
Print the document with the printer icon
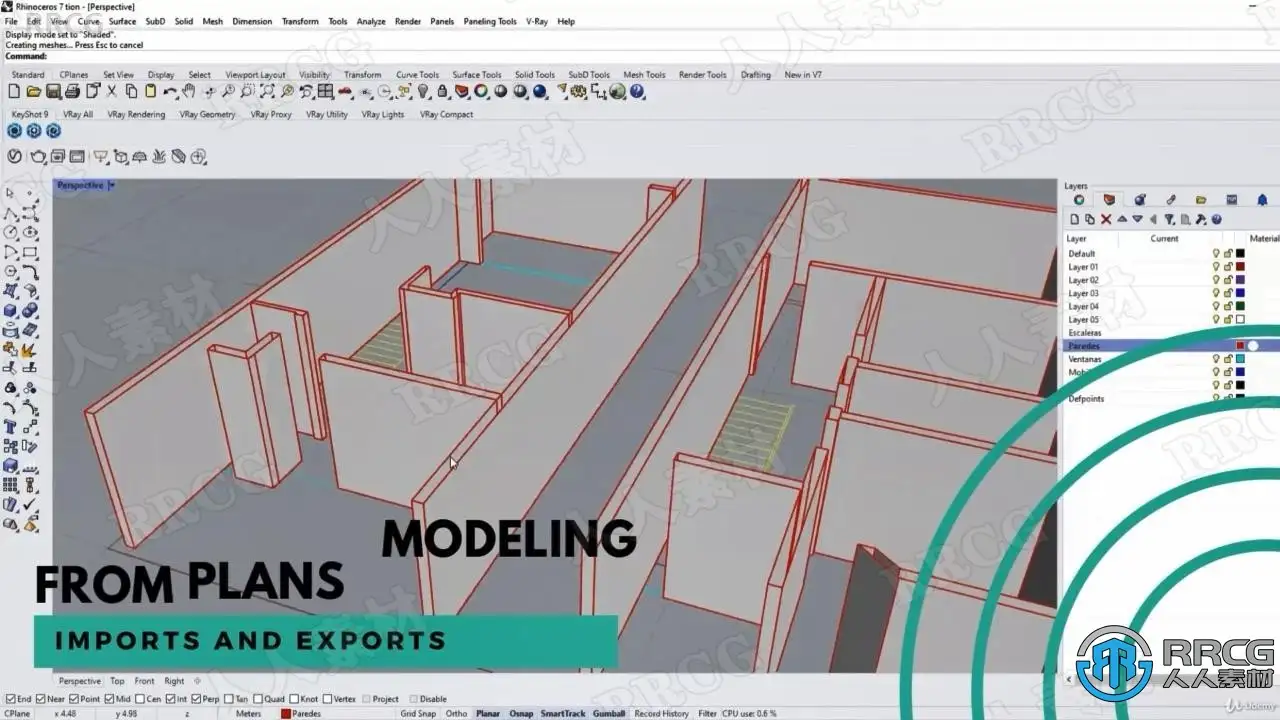[72, 91]
